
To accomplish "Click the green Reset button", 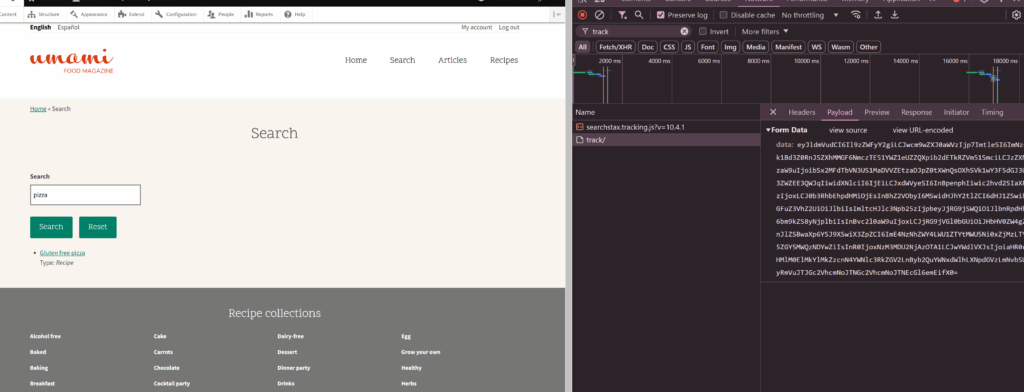I will (98, 227).
